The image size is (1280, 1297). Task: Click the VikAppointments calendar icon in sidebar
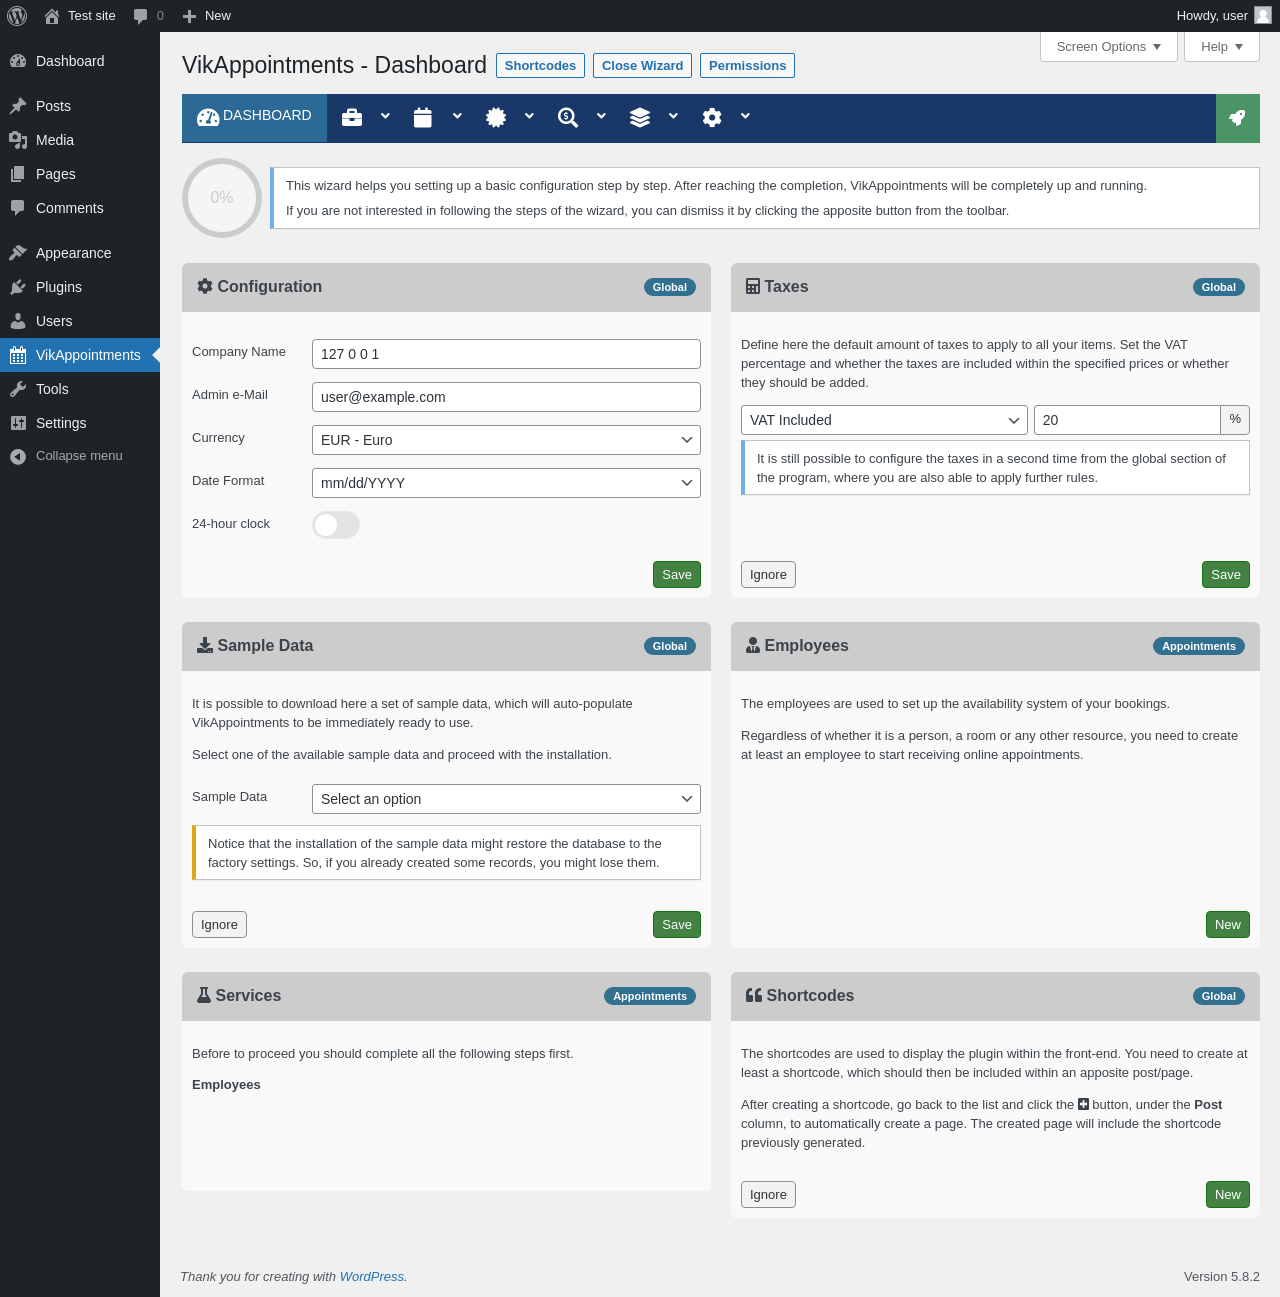pos(18,355)
